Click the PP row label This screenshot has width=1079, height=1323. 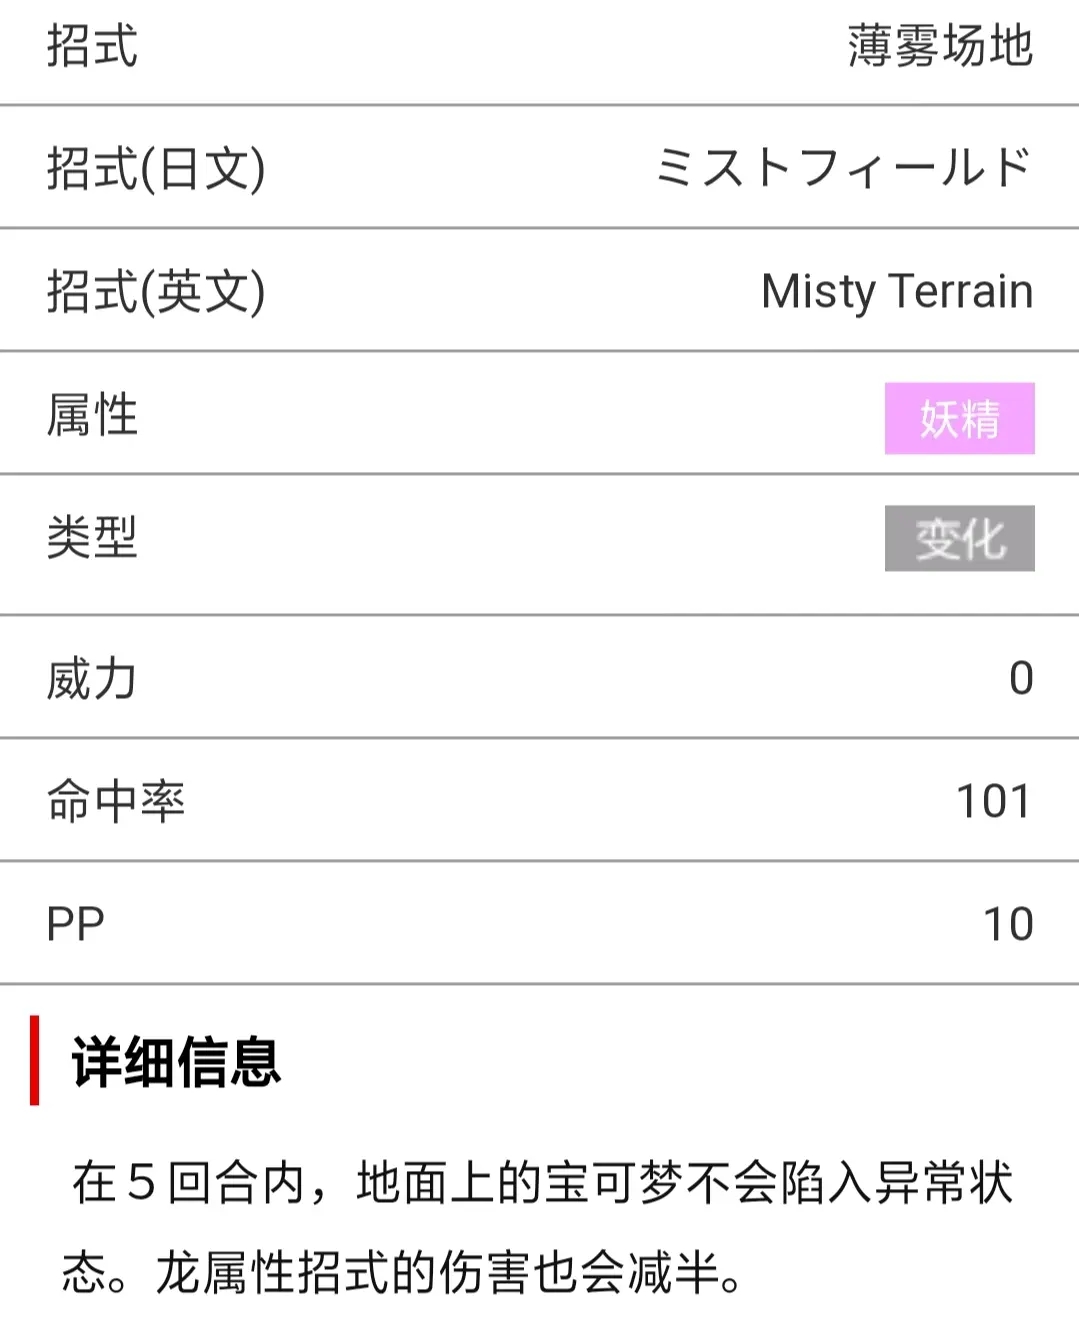coord(75,924)
